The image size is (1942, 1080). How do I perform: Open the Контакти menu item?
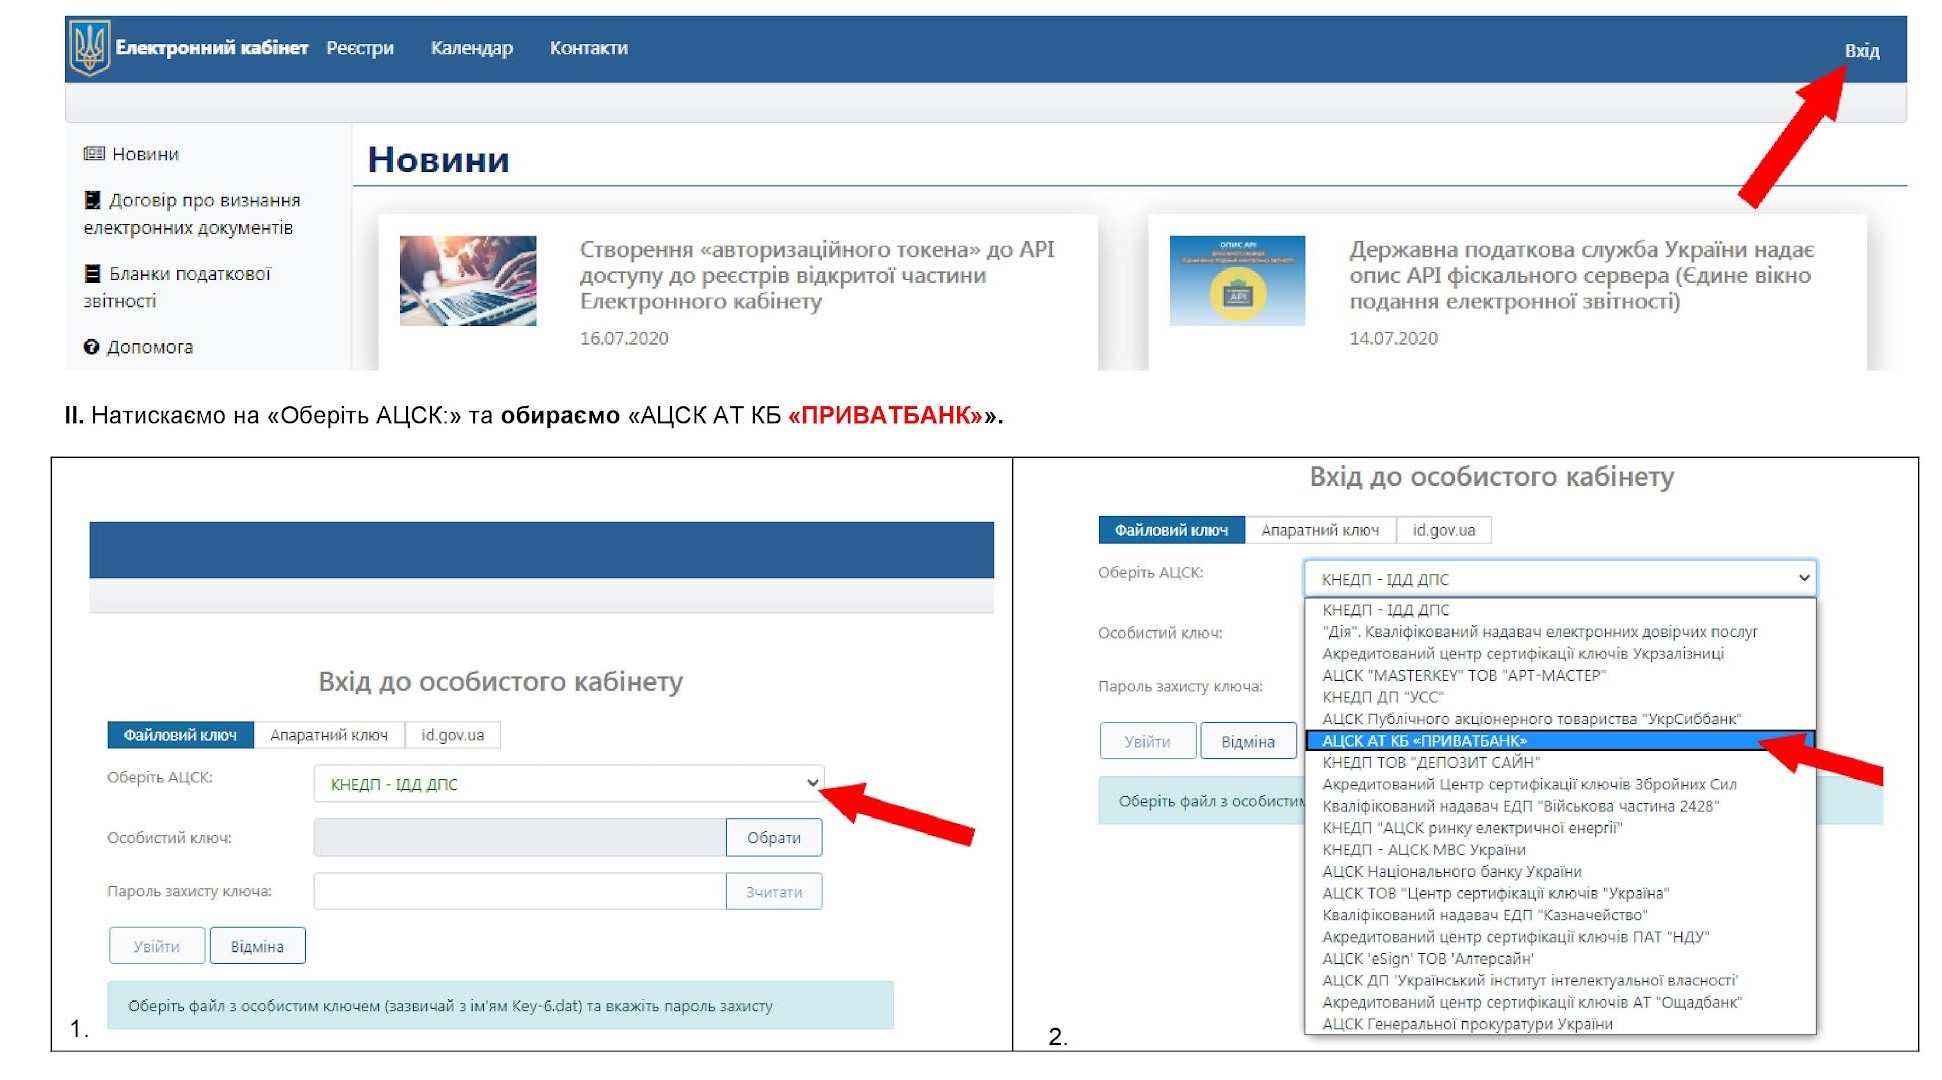588,48
